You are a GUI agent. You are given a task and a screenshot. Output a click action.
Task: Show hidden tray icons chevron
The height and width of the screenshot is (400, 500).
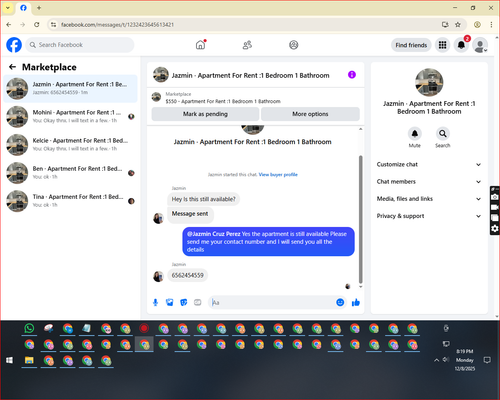click(436, 360)
